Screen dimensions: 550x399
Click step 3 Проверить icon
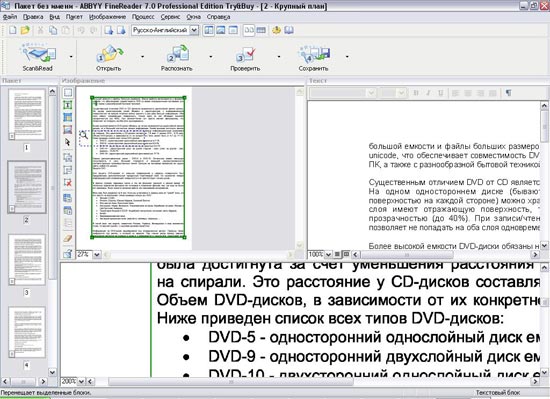(245, 54)
